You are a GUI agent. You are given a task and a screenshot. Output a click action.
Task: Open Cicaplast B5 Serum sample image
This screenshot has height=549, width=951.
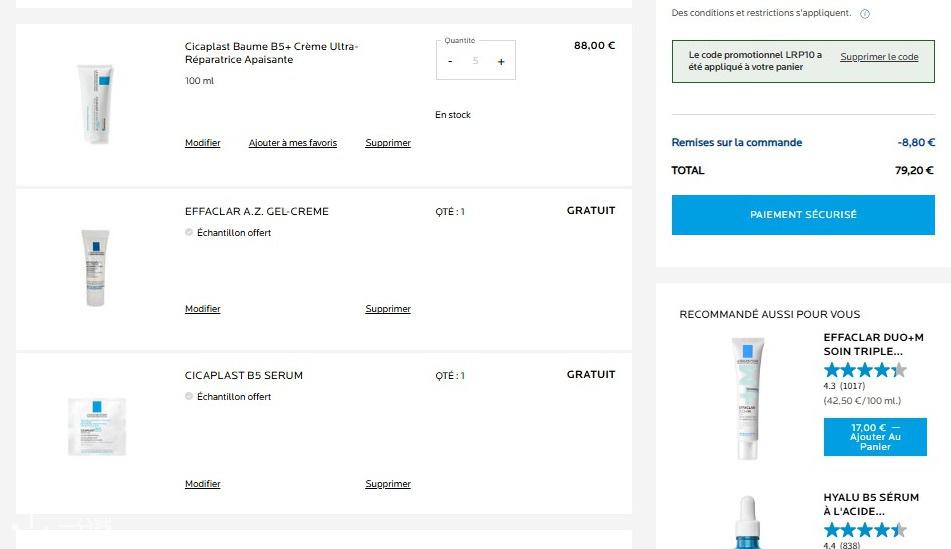pyautogui.click(x=97, y=427)
